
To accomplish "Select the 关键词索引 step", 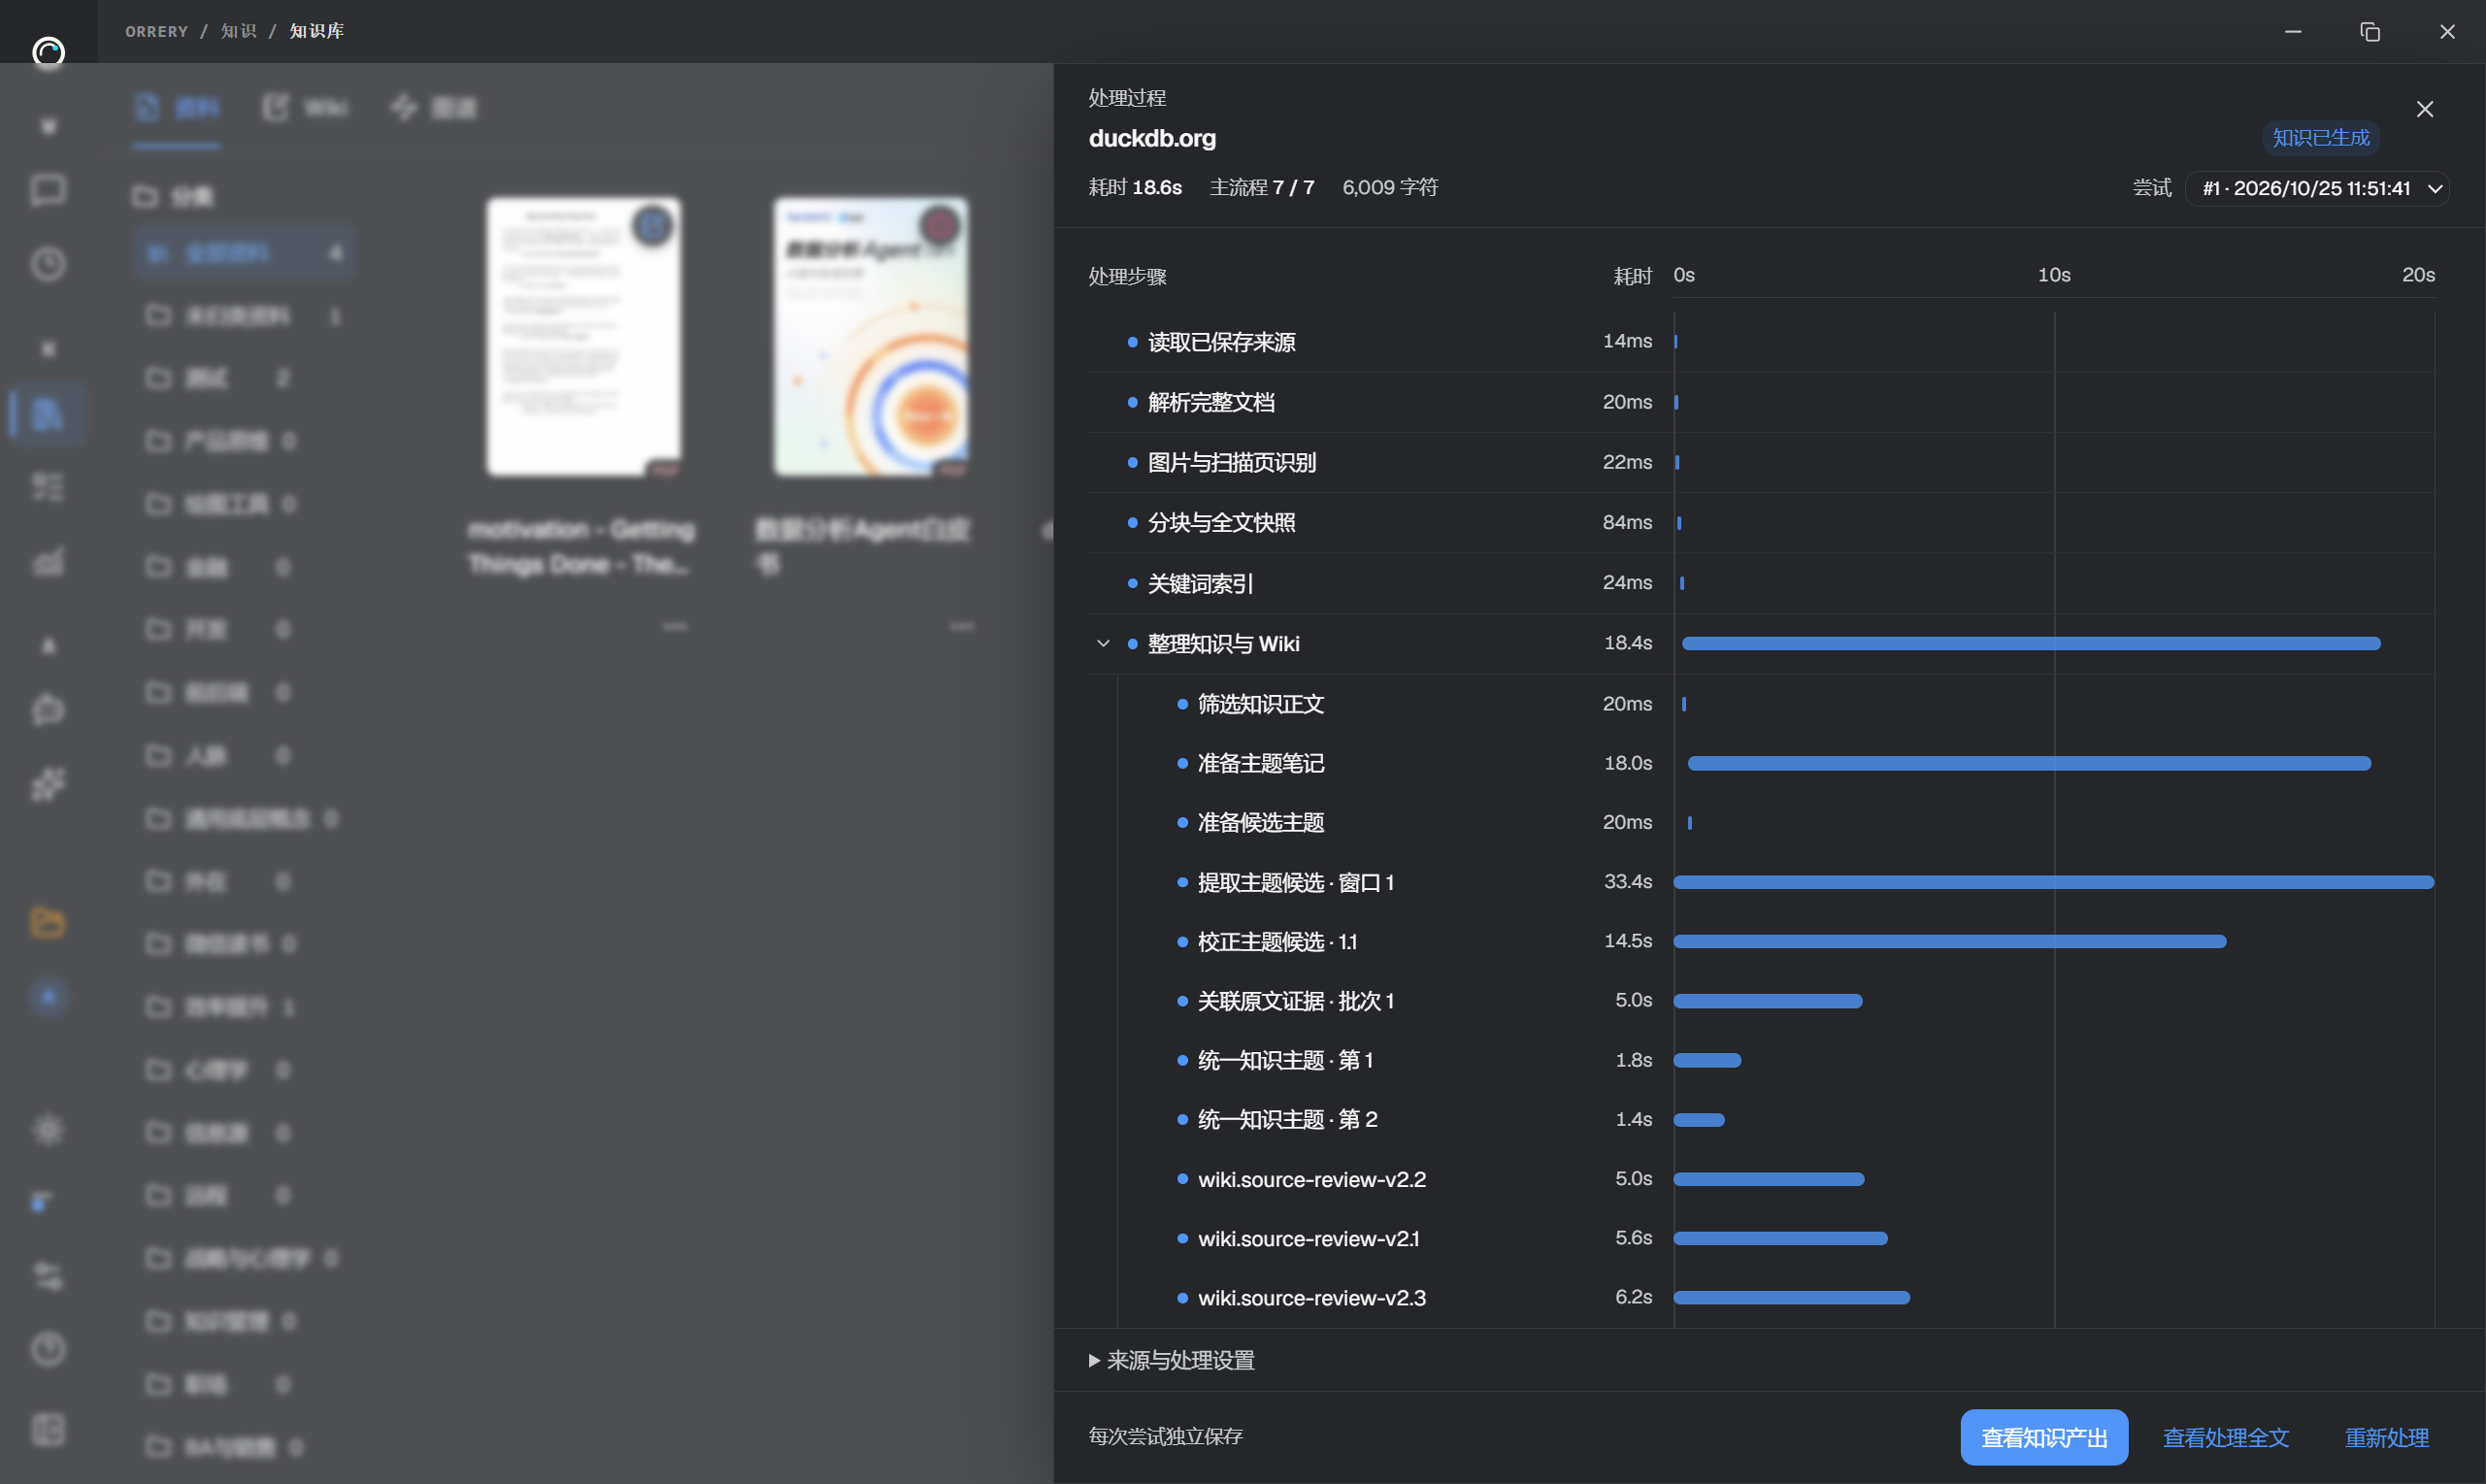I will click(1760, 583).
